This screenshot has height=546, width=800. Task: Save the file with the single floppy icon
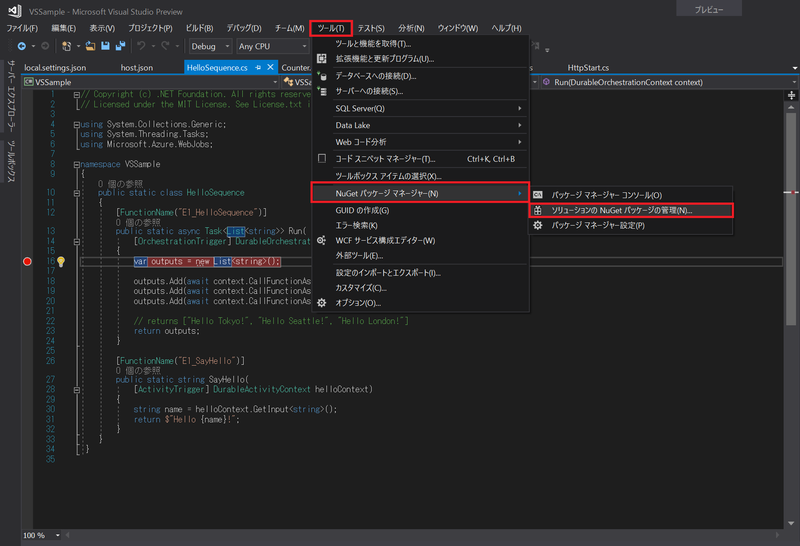point(106,46)
